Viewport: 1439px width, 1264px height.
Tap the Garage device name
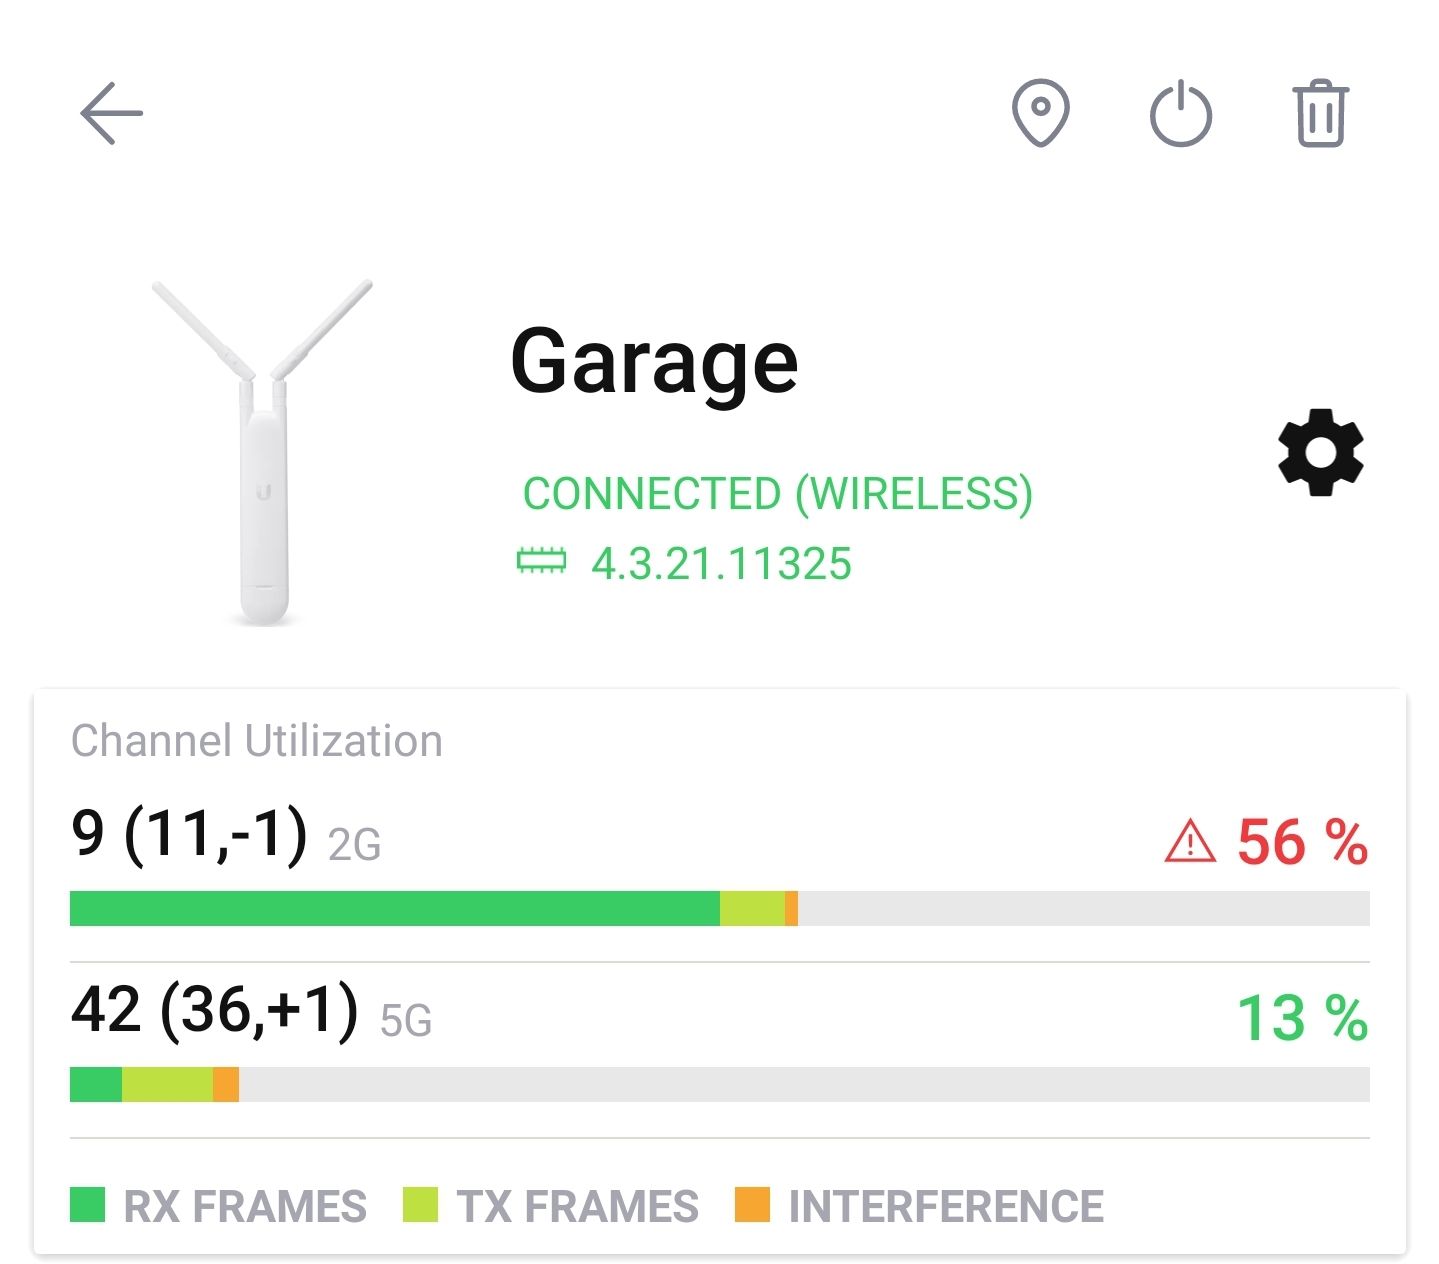[654, 362]
